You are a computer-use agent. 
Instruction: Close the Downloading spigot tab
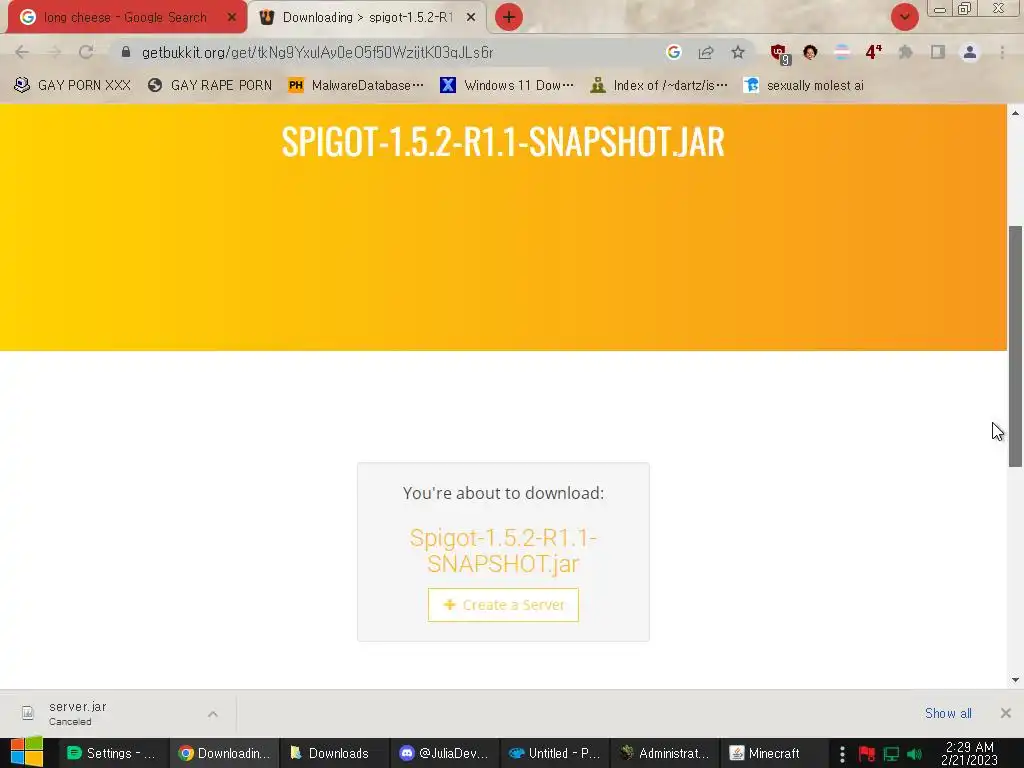(471, 18)
